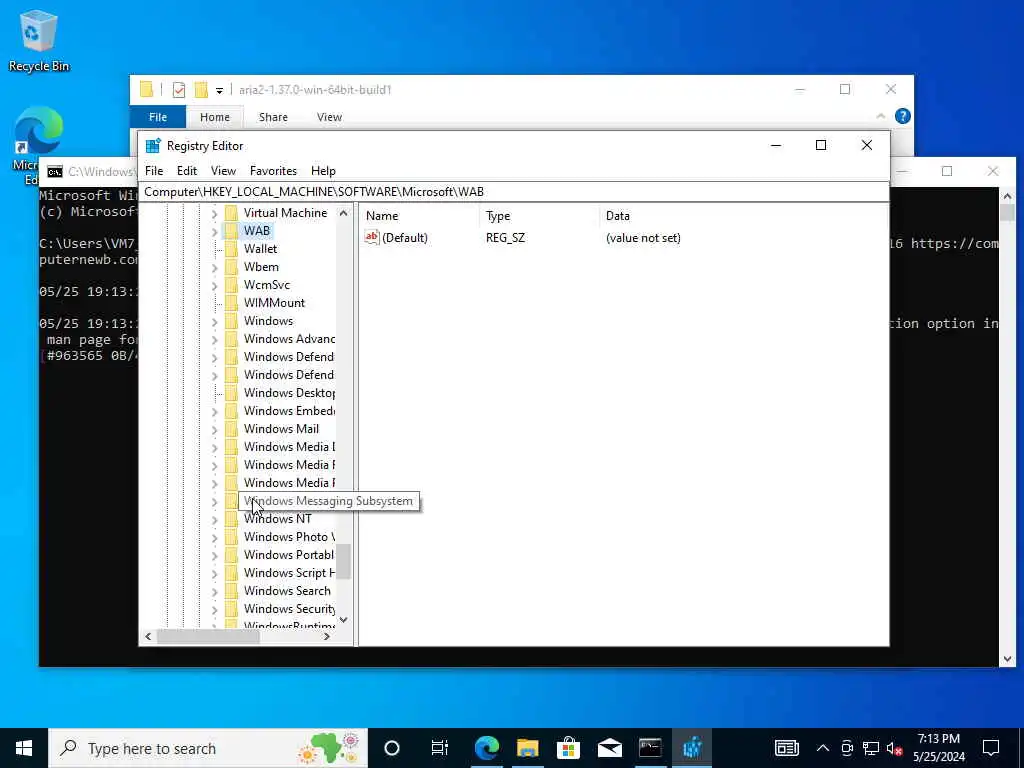Open Explorer quick access toolbar dropdown arrow
Image resolution: width=1024 pixels, height=768 pixels.
(219, 90)
